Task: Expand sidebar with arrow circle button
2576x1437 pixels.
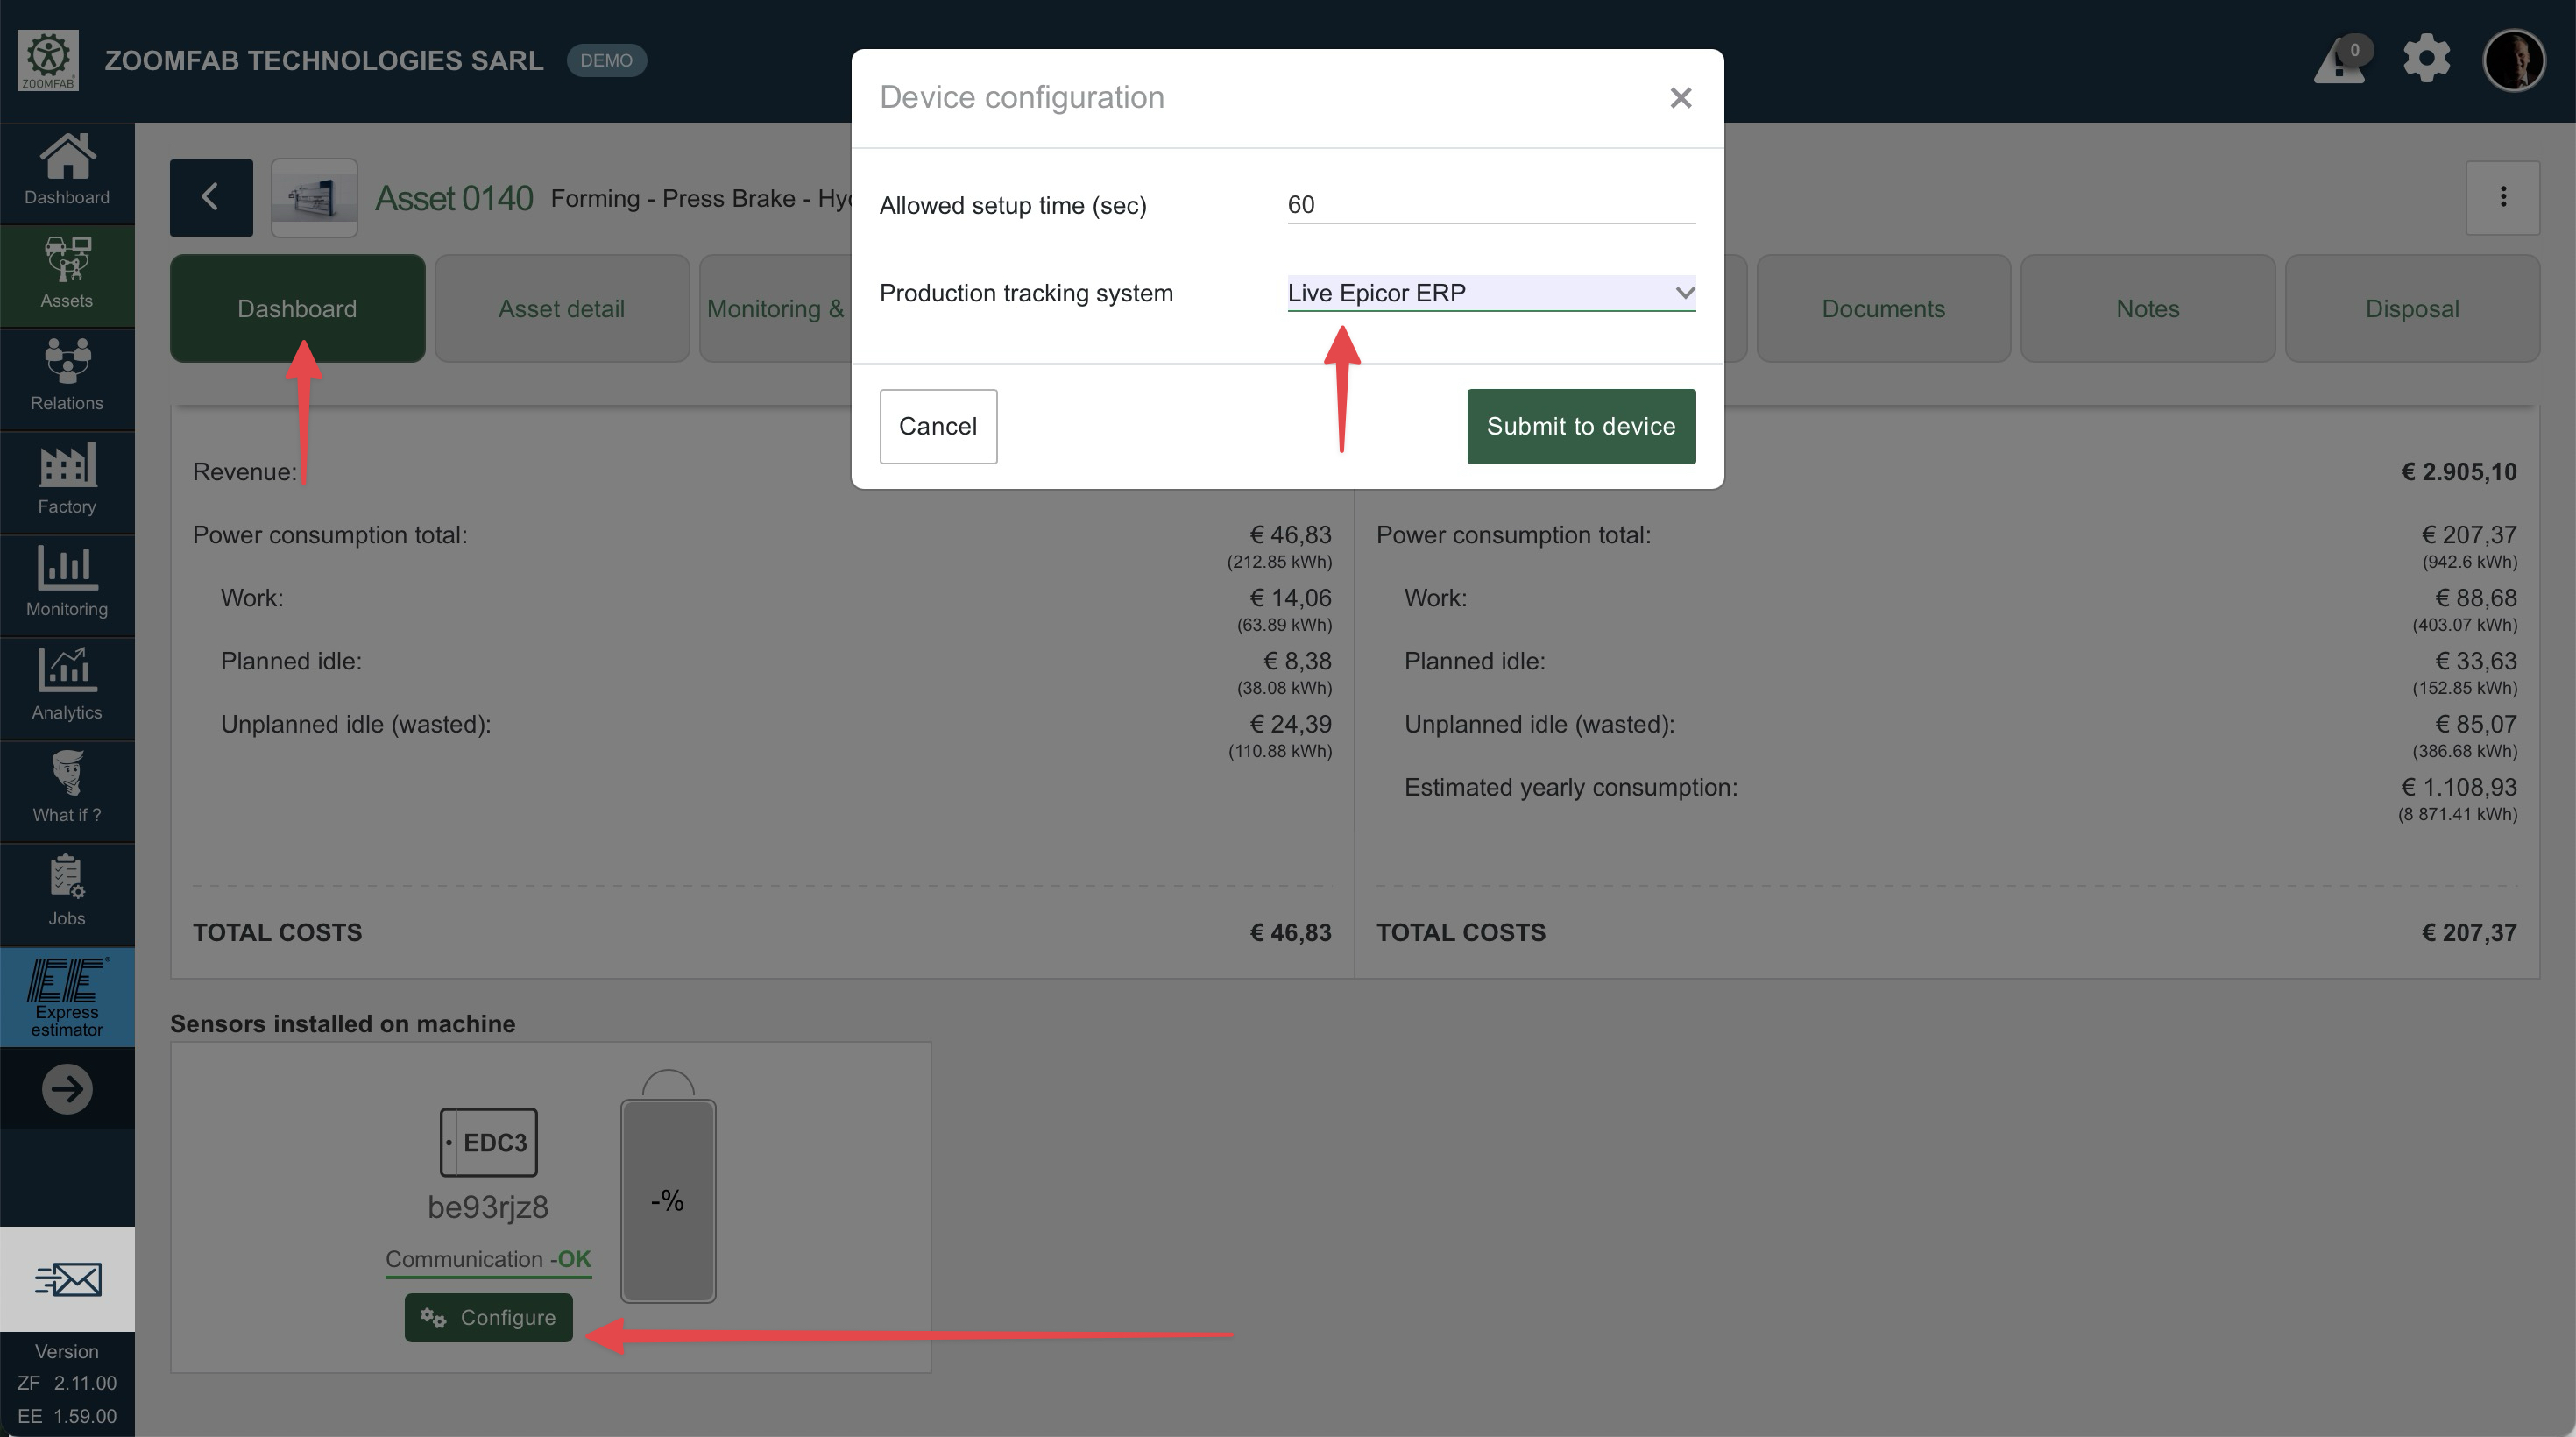Action: [67, 1089]
